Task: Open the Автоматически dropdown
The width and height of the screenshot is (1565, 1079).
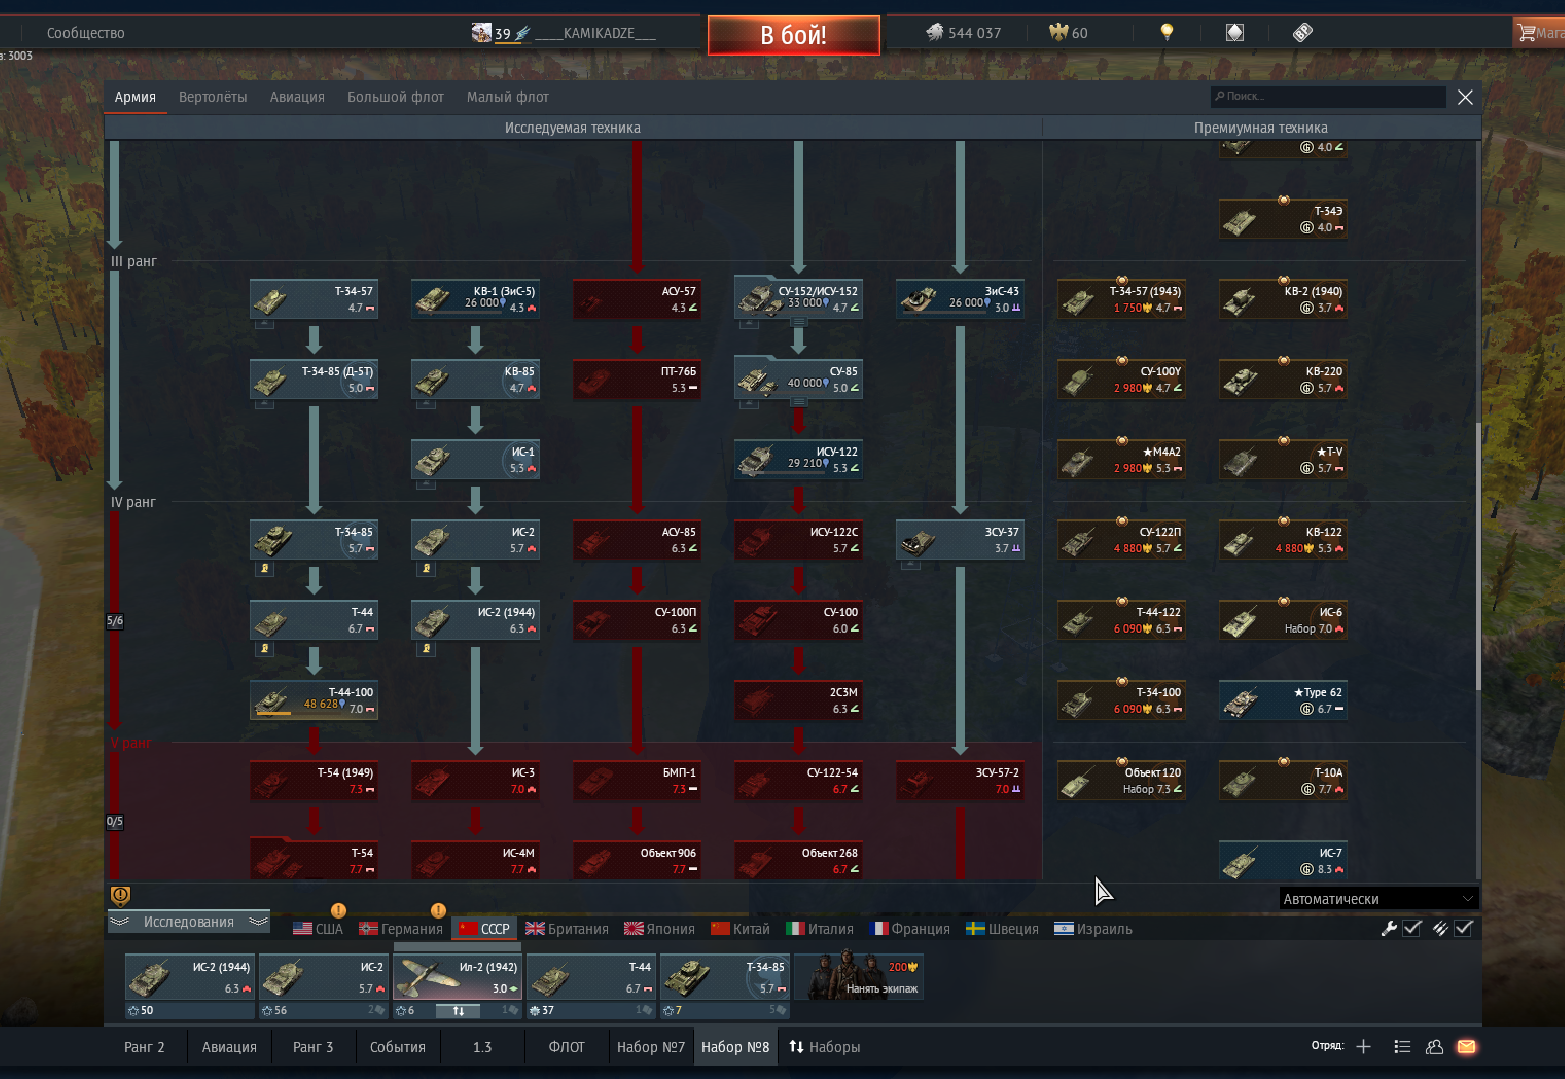Action: [x=1378, y=899]
